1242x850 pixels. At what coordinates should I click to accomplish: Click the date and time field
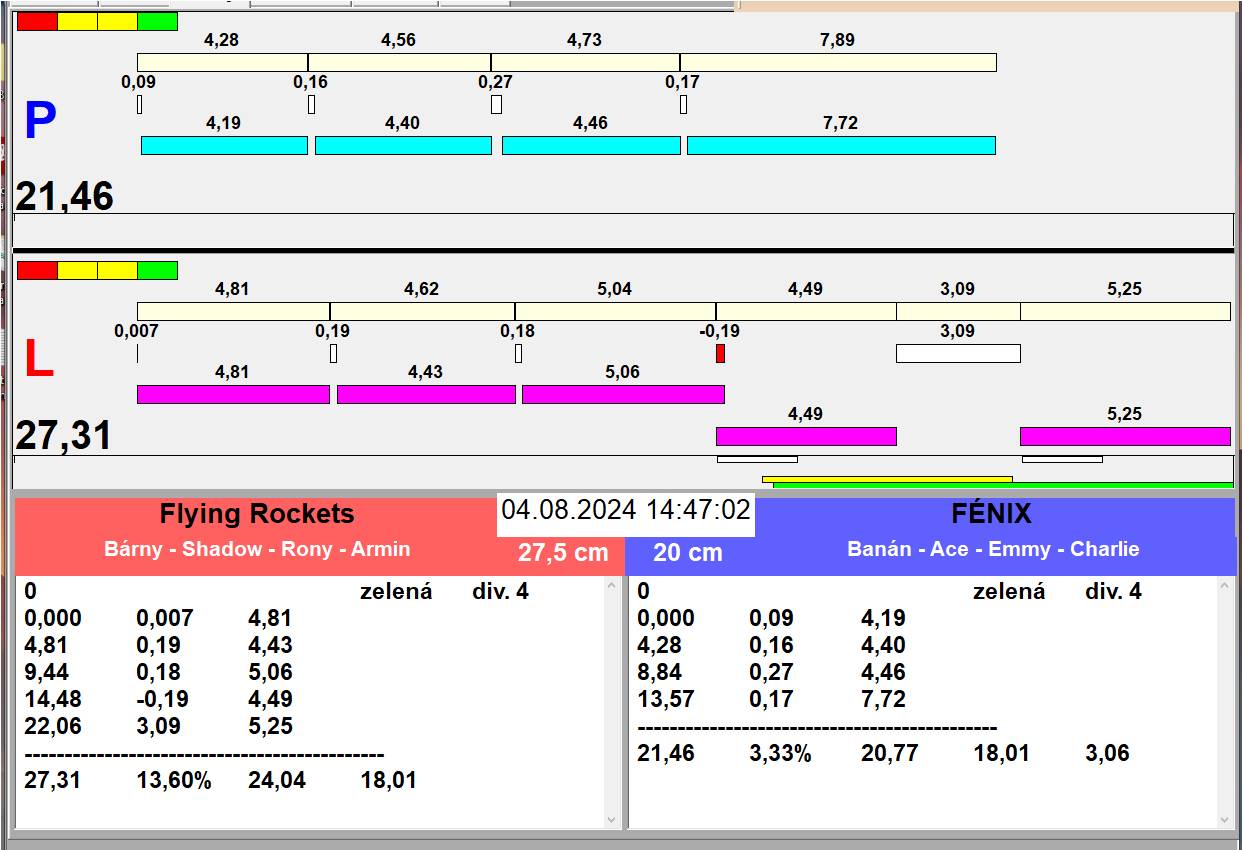pyautogui.click(x=625, y=510)
